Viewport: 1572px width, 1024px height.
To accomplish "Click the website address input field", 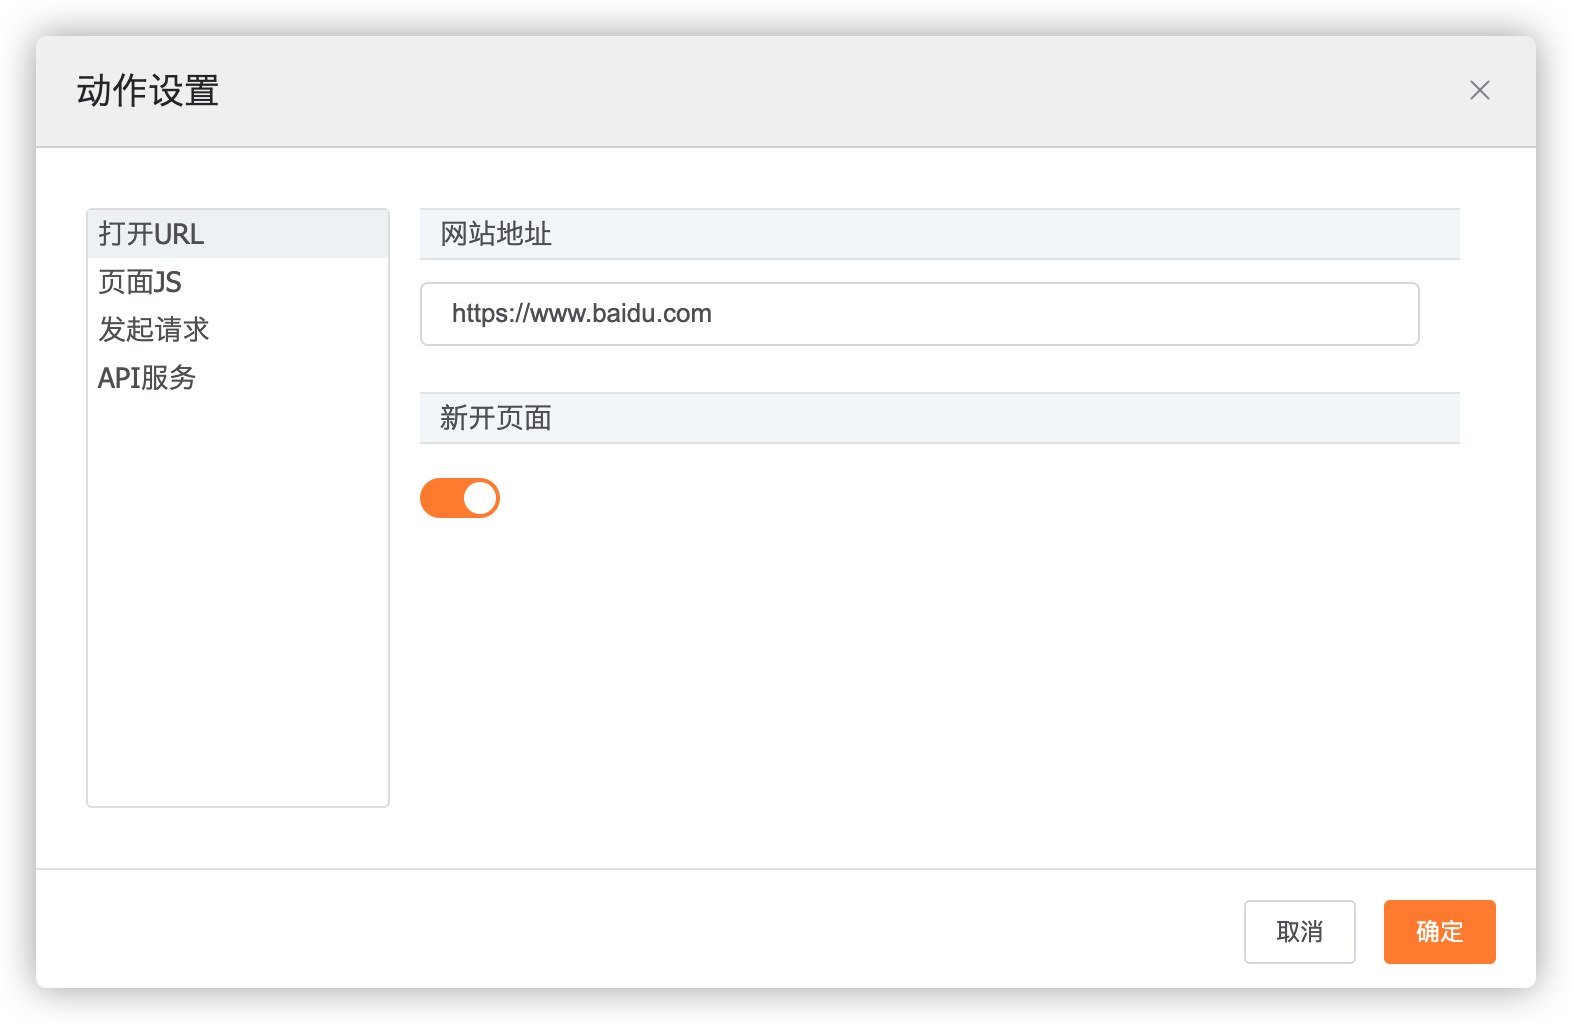I will [x=918, y=314].
